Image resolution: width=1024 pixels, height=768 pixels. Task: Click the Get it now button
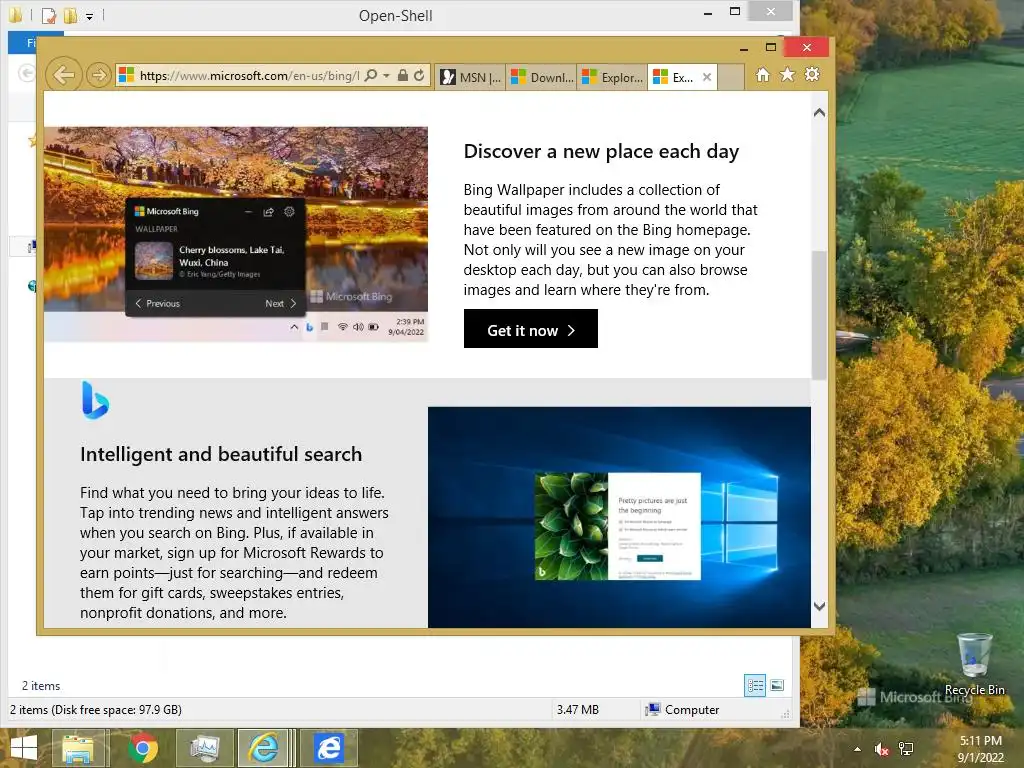(530, 328)
